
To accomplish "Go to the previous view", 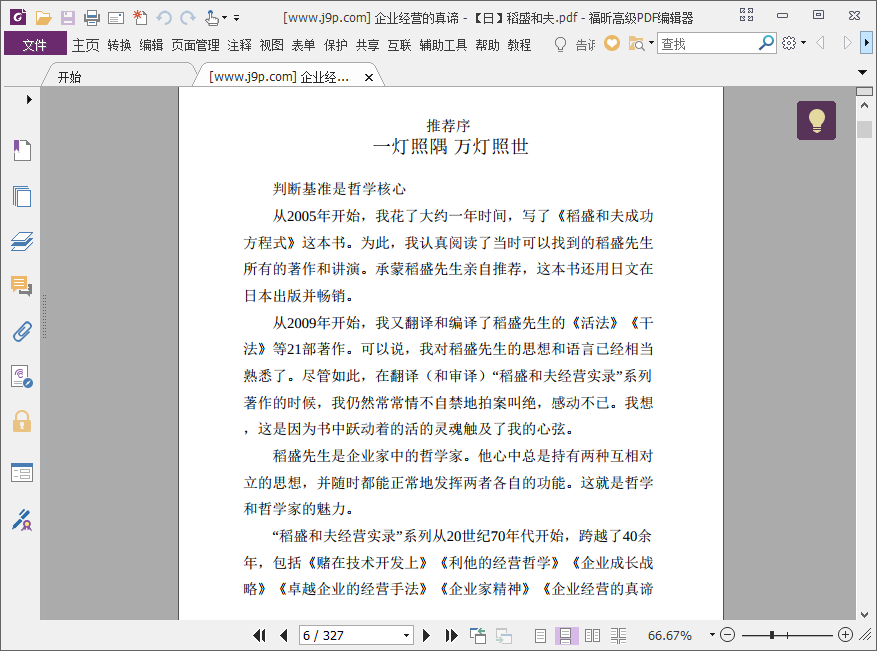I will pyautogui.click(x=478, y=635).
